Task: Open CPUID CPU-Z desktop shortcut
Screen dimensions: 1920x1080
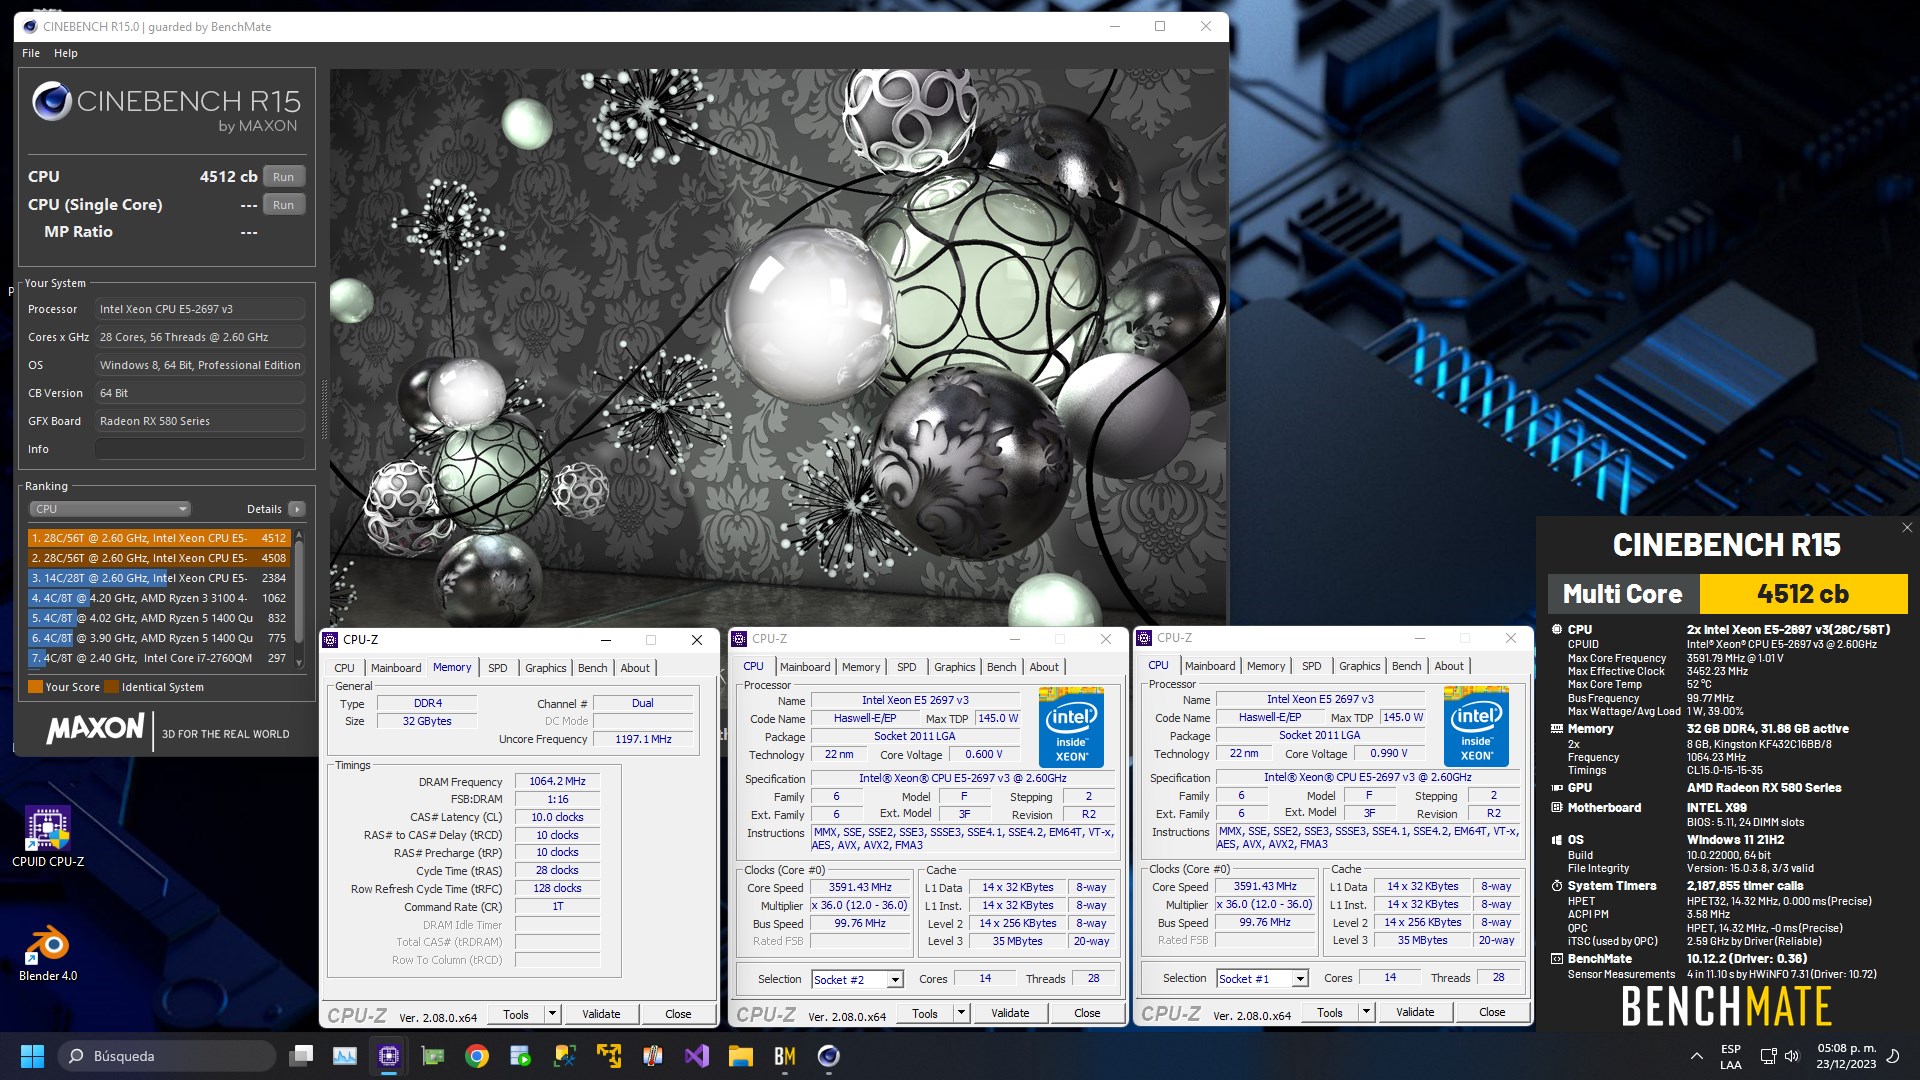Action: [x=47, y=836]
